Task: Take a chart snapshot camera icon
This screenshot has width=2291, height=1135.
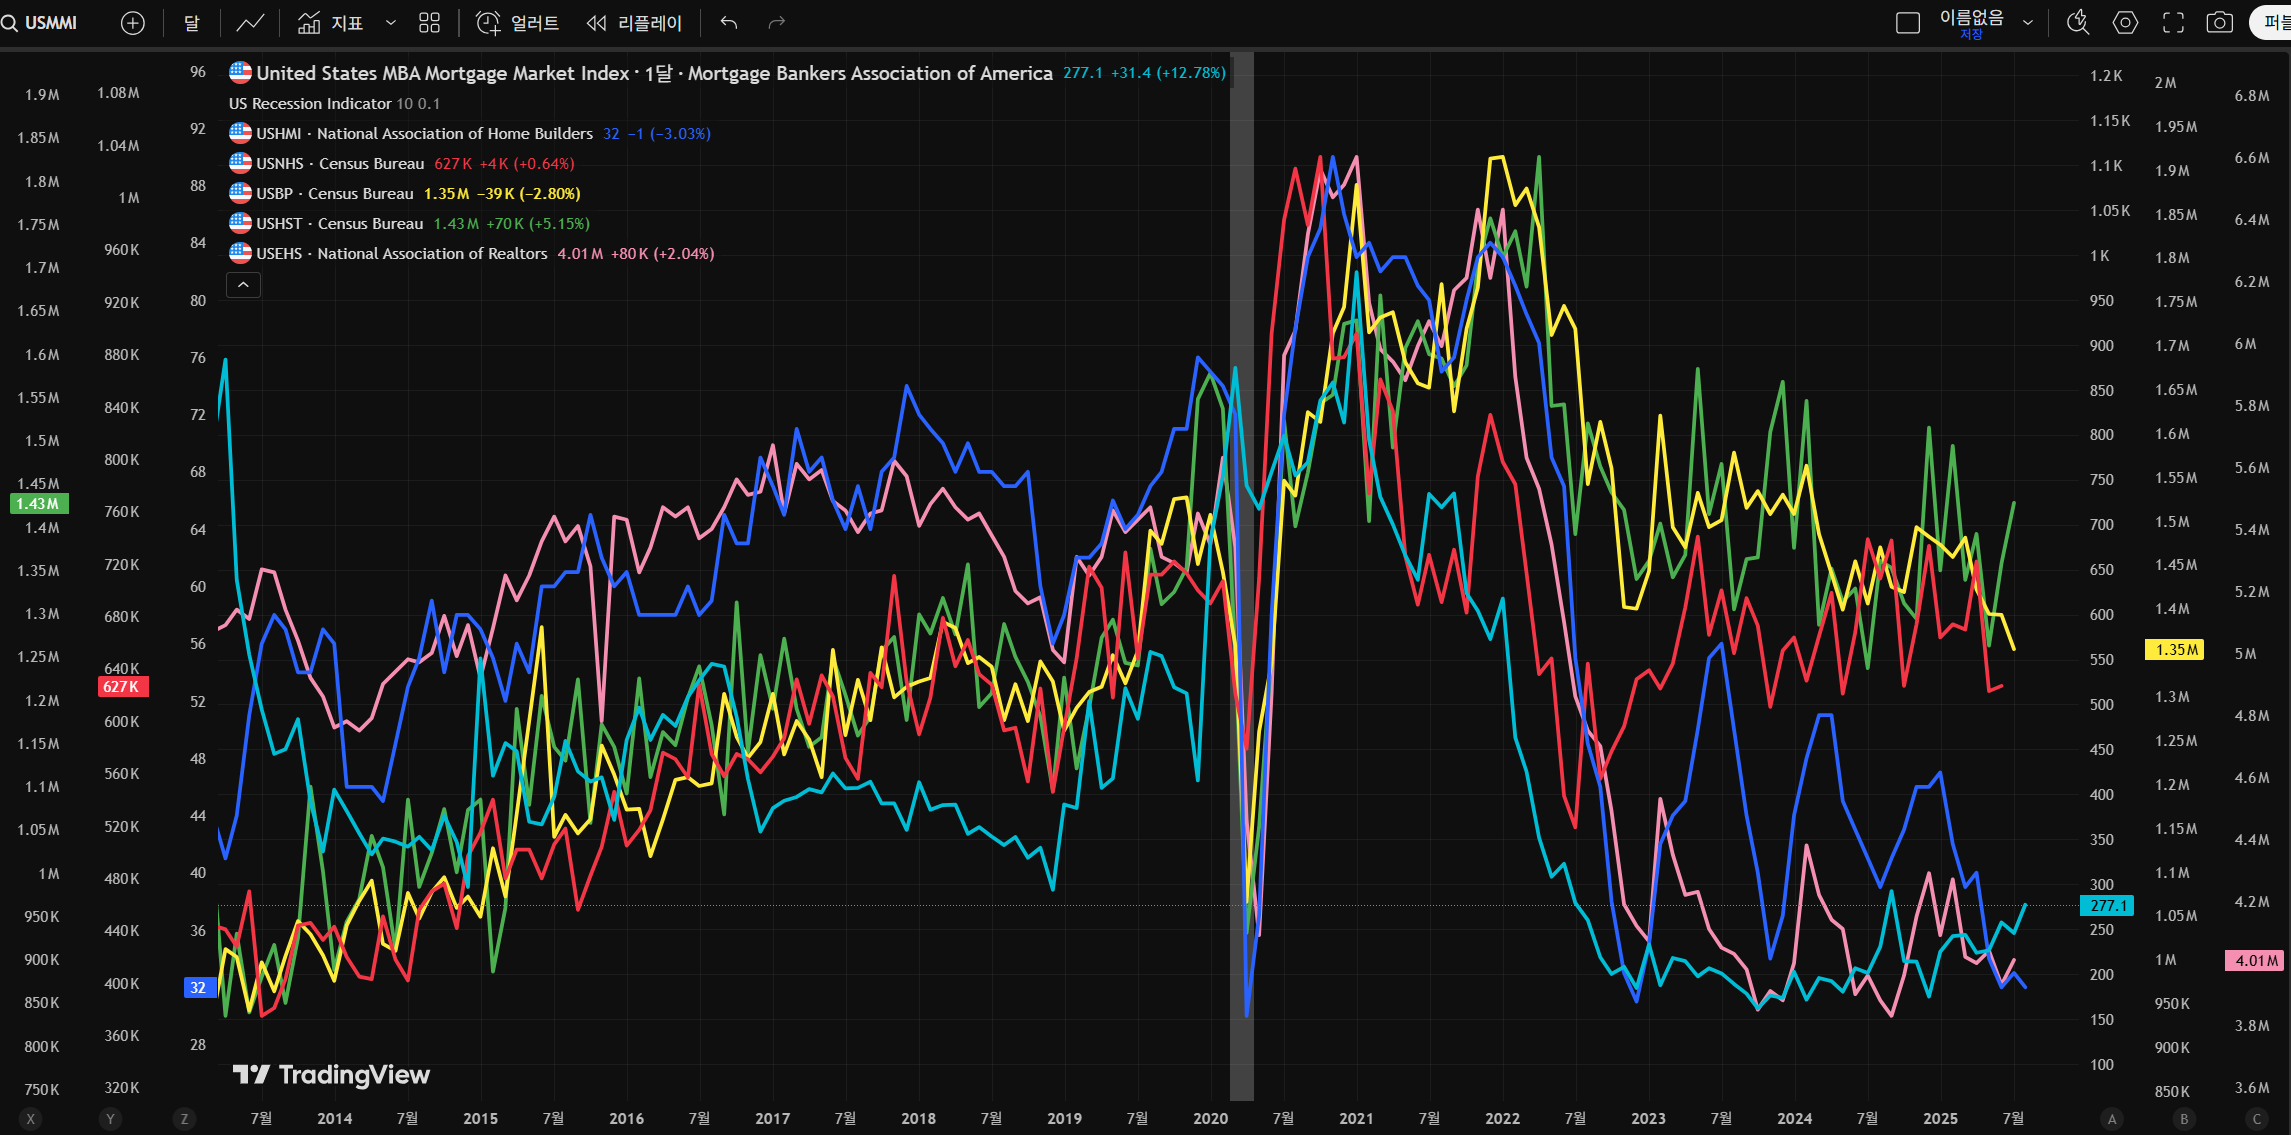Action: pos(2220,23)
